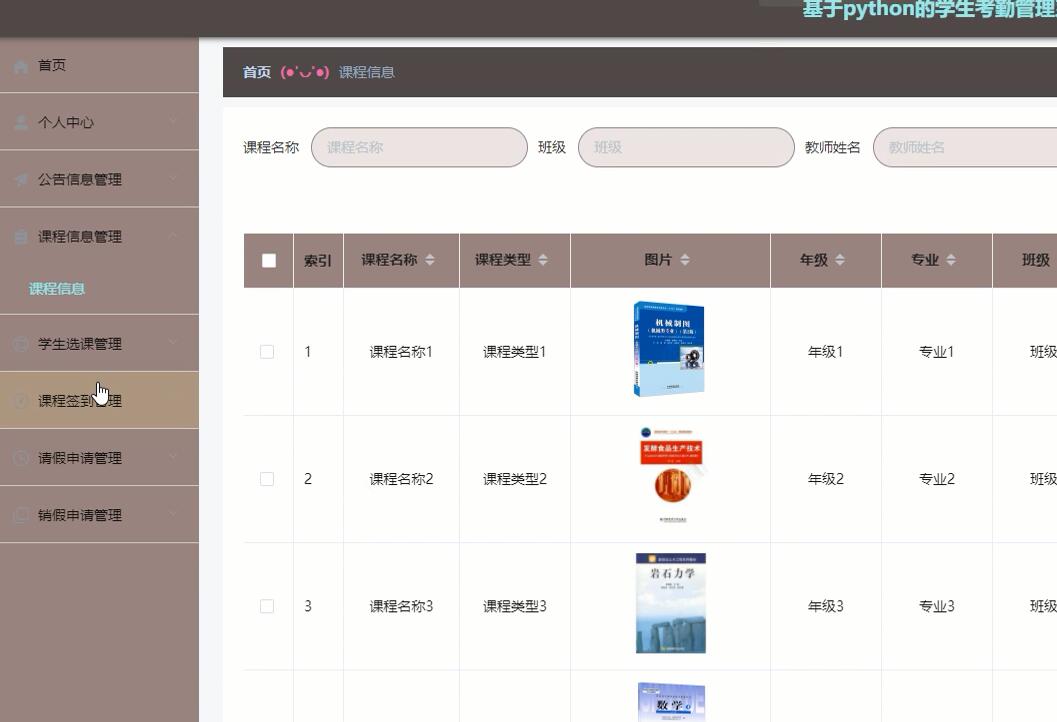Sort by 课程类型 column arrows

click(x=543, y=260)
